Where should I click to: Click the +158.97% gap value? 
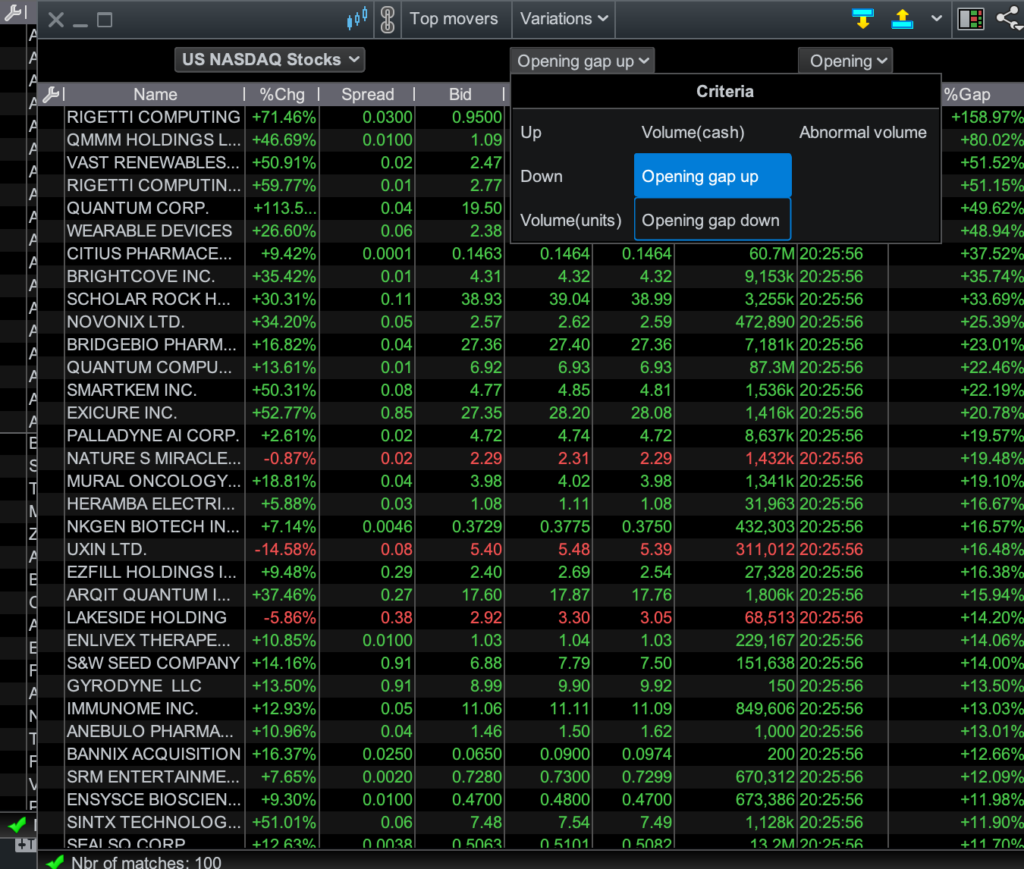pos(986,118)
